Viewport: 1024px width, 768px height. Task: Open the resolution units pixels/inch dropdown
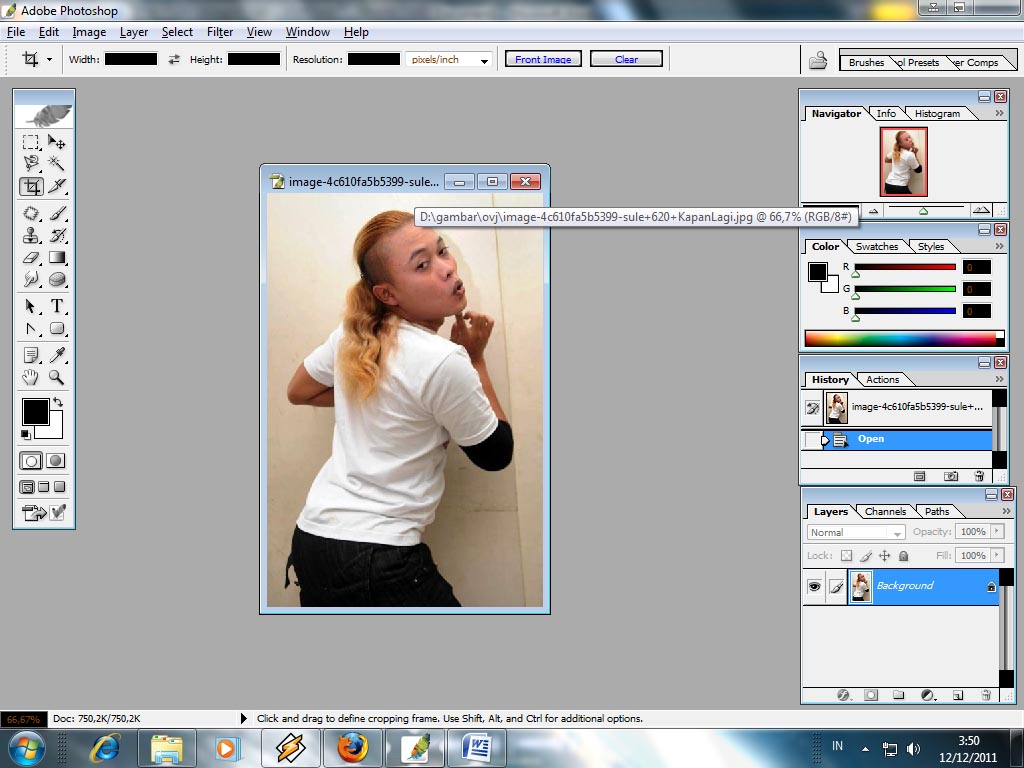484,60
